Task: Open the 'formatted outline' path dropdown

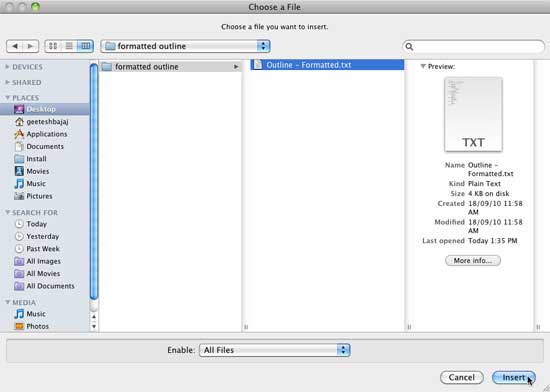Action: (x=185, y=46)
